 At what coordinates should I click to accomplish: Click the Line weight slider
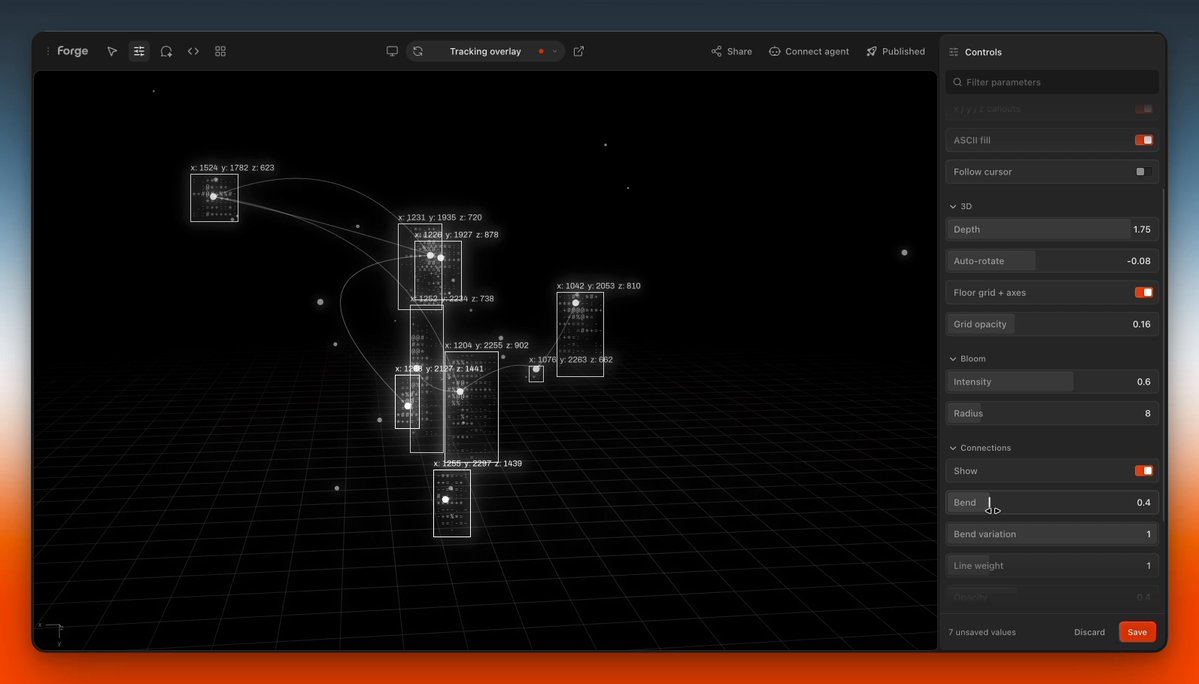1052,566
